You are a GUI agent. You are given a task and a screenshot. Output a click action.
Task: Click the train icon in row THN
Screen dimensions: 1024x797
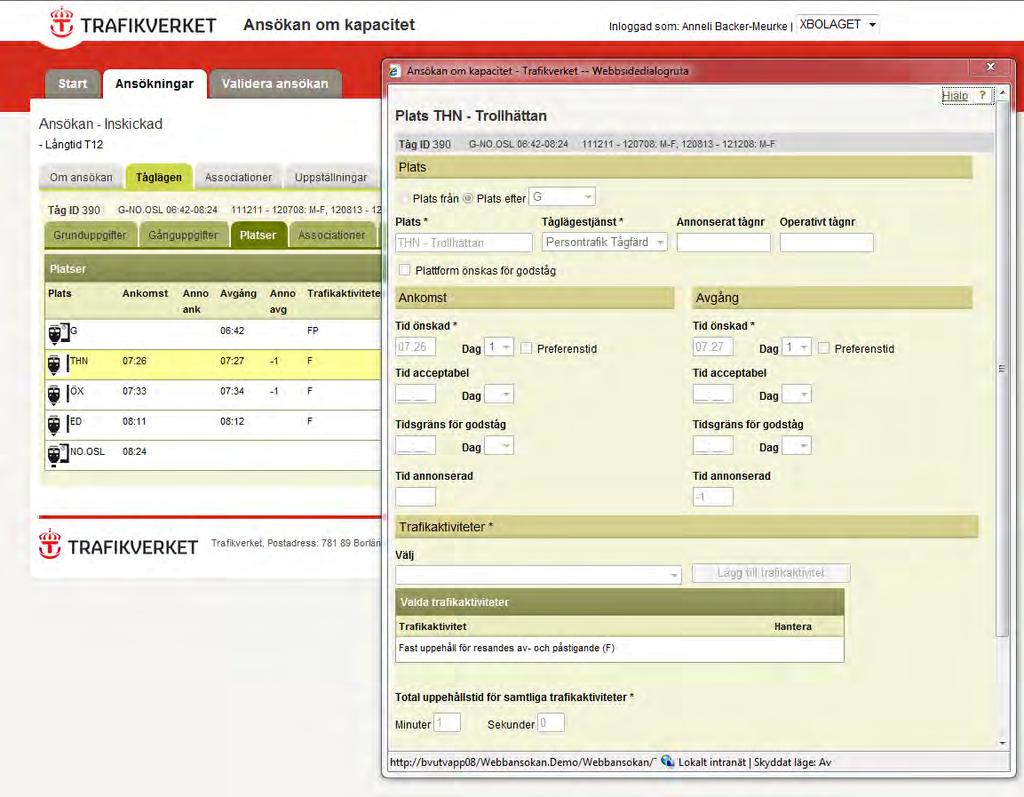[x=54, y=365]
